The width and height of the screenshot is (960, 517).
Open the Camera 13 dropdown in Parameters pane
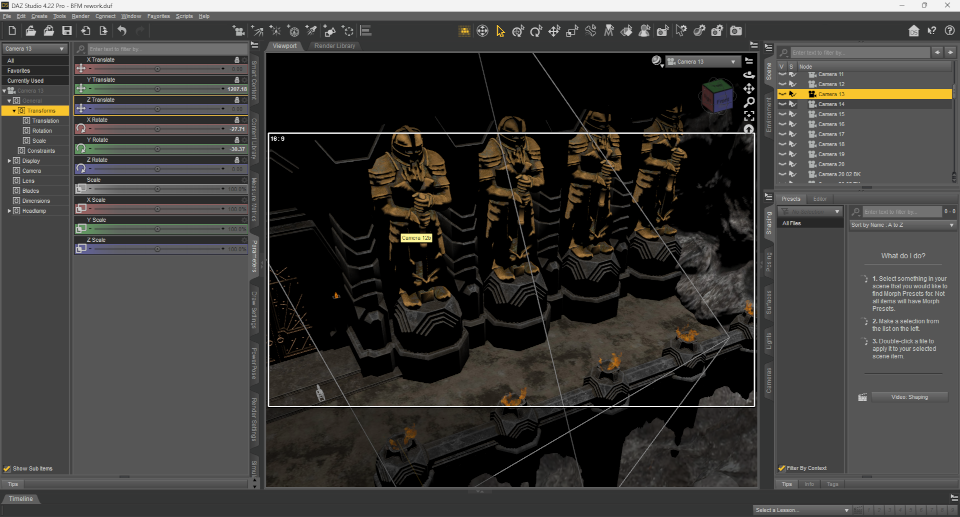[36, 48]
